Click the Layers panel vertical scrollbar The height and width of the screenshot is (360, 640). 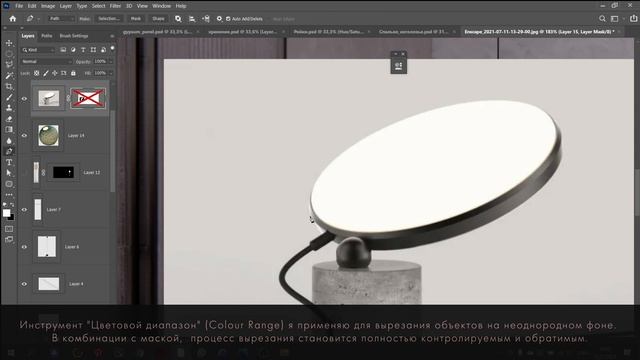(x=113, y=151)
